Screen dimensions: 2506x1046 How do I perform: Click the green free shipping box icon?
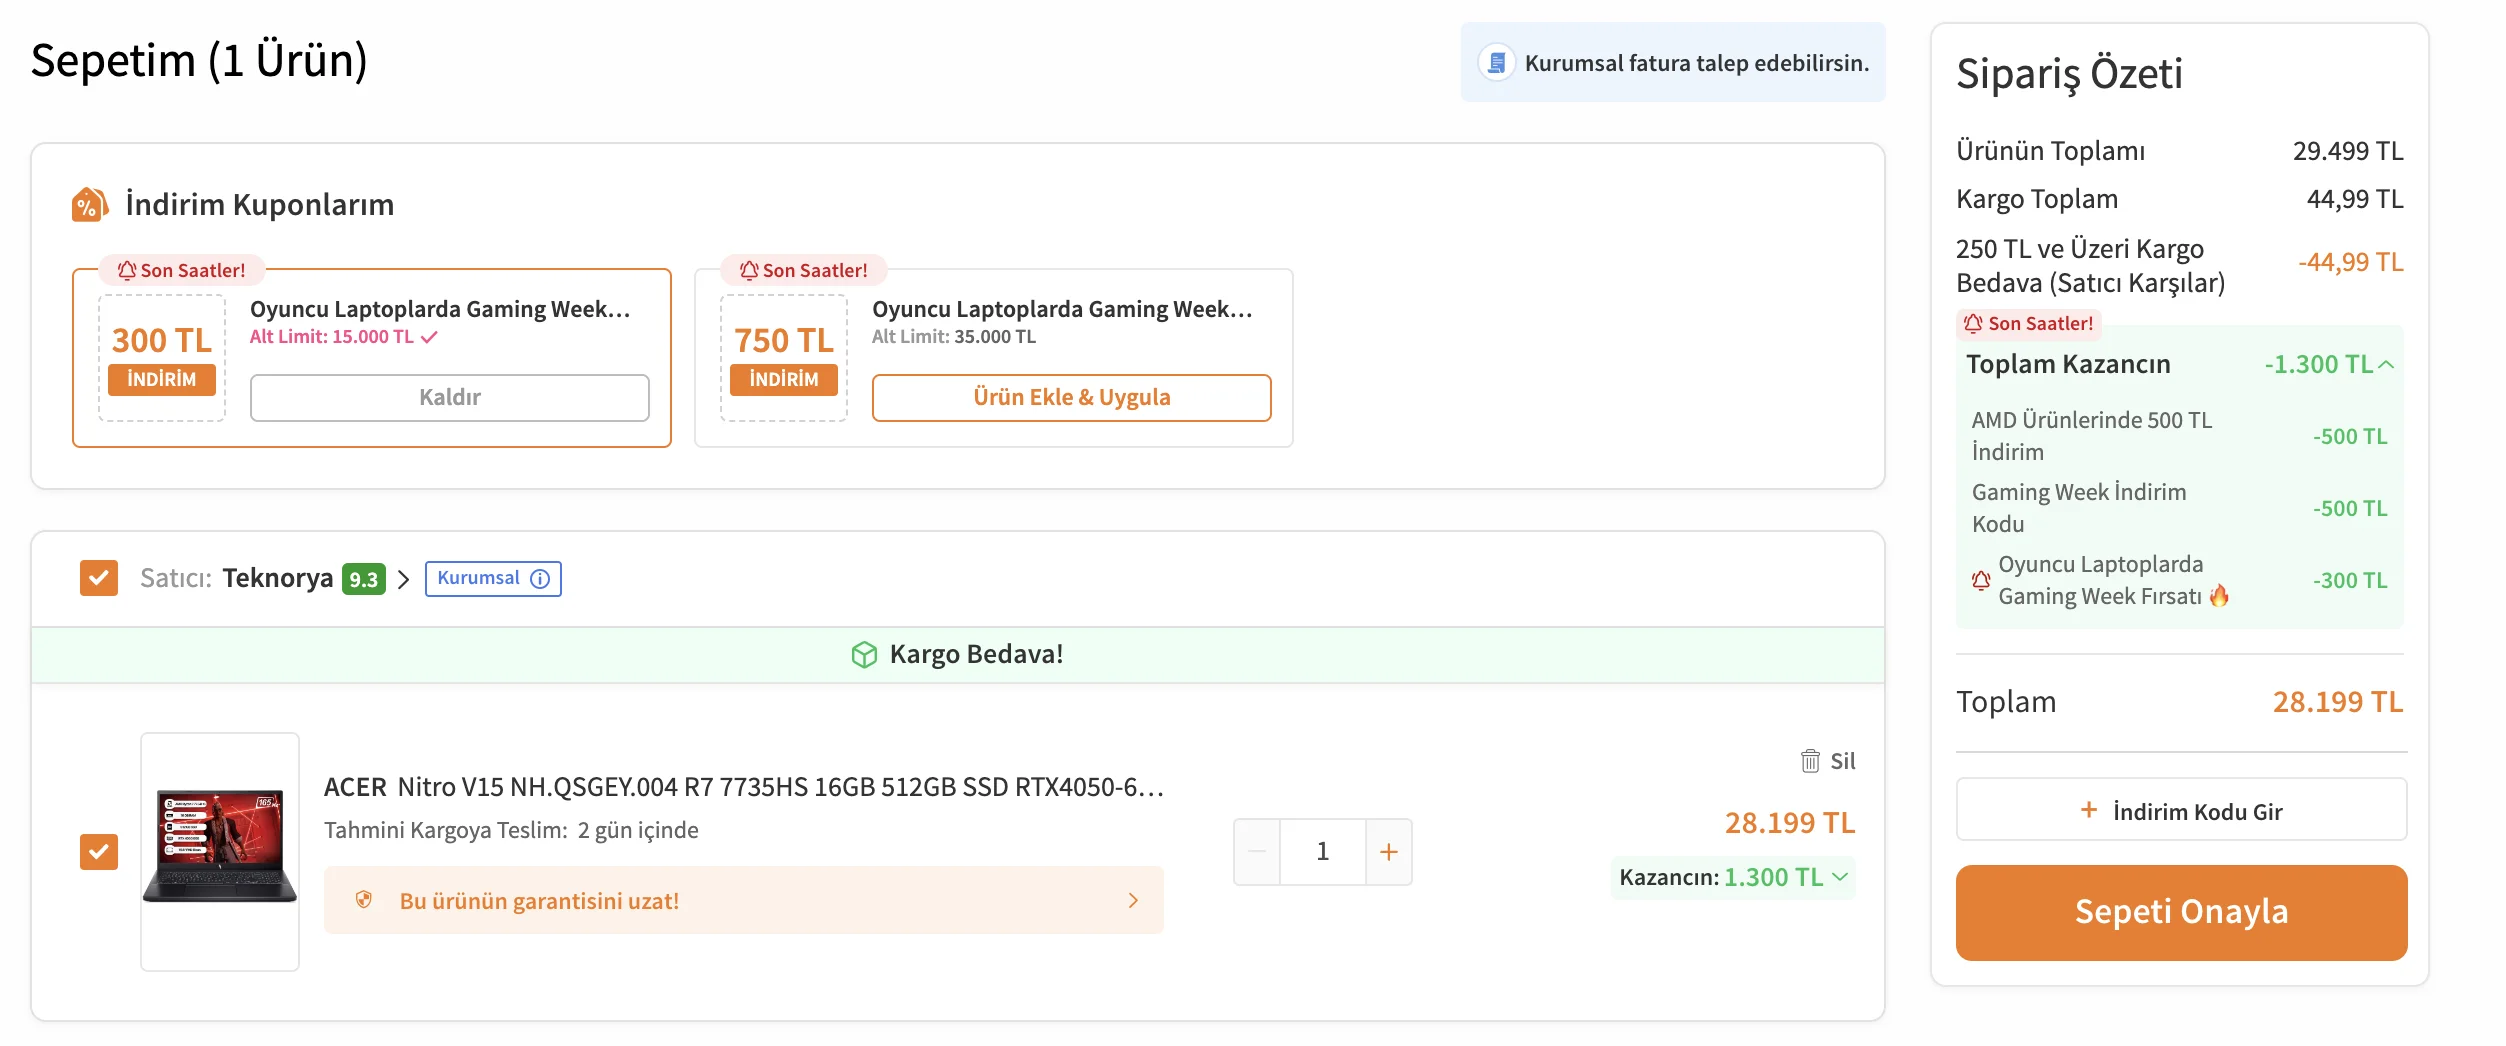[x=863, y=654]
